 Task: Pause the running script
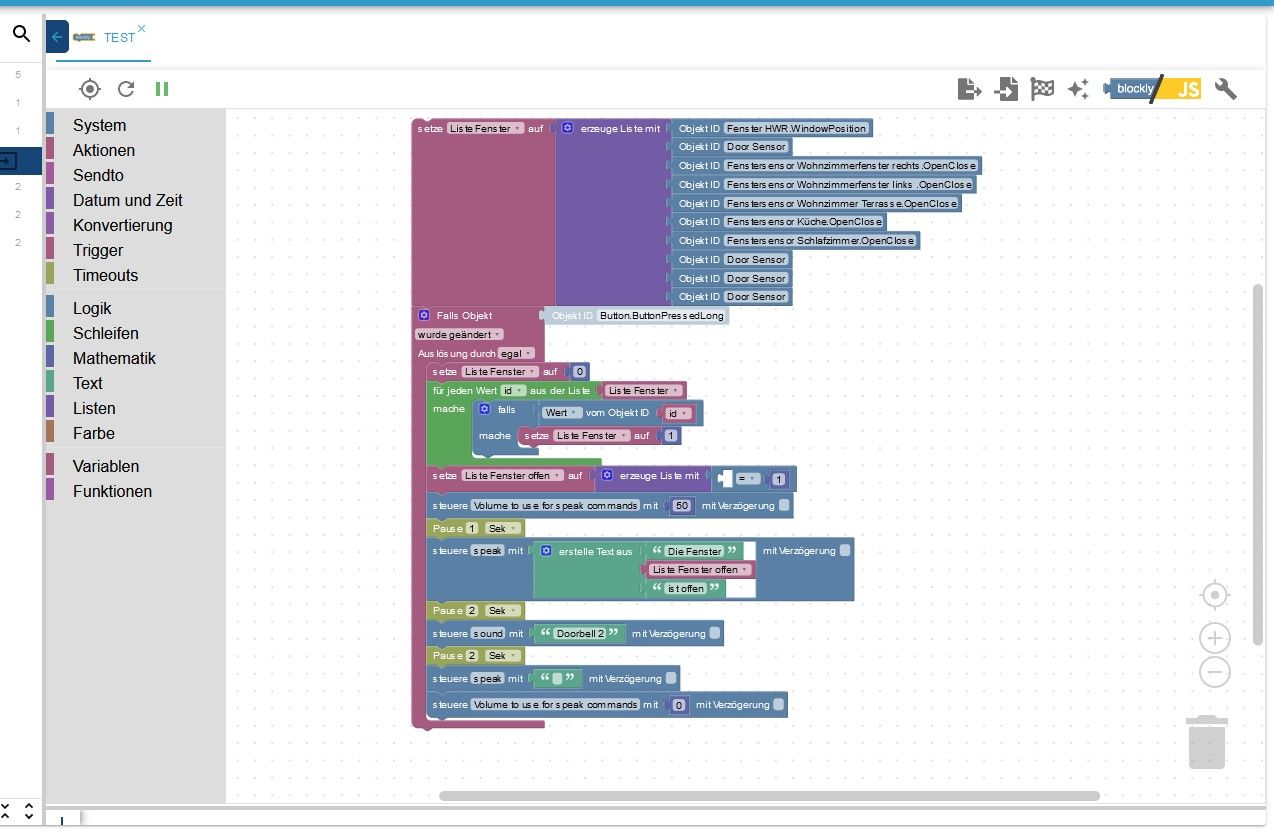[x=162, y=89]
